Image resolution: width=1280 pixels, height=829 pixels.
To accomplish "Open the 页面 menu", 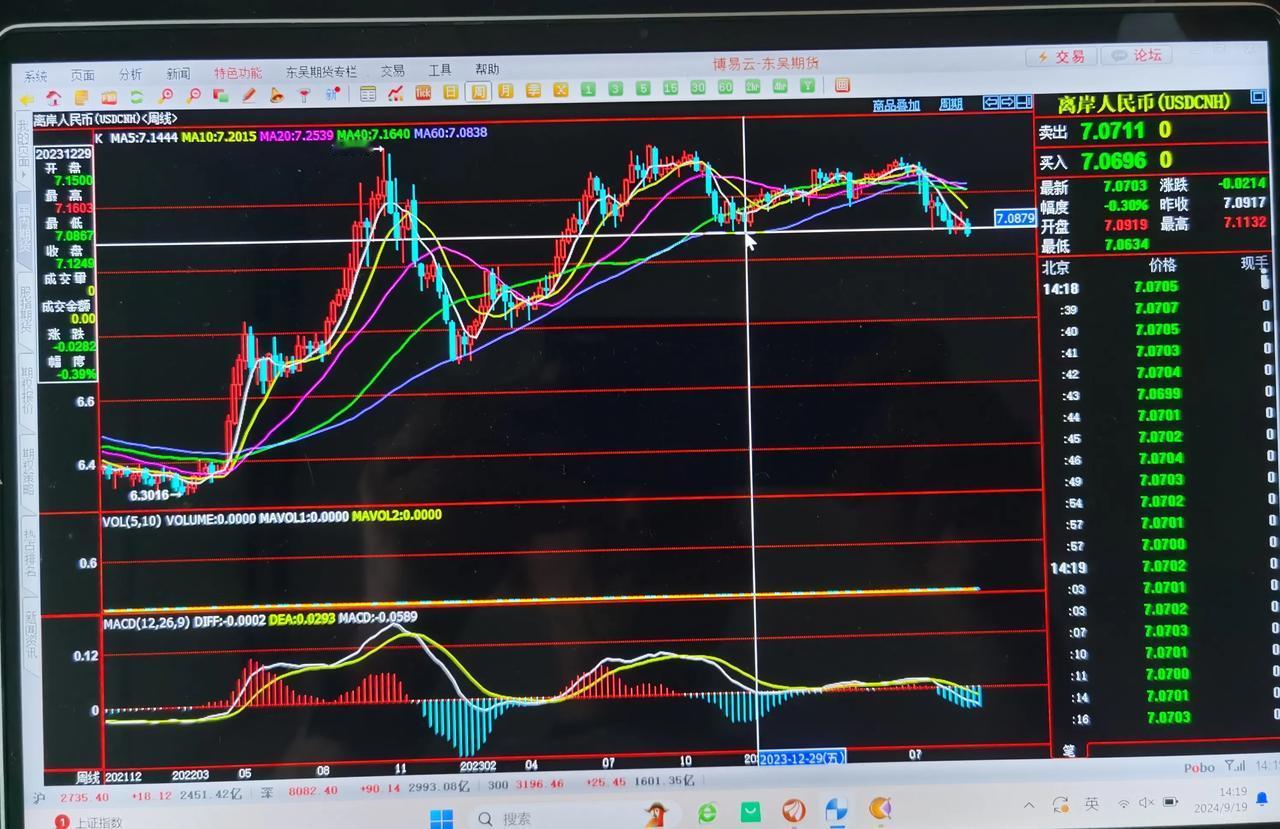I will click(82, 75).
